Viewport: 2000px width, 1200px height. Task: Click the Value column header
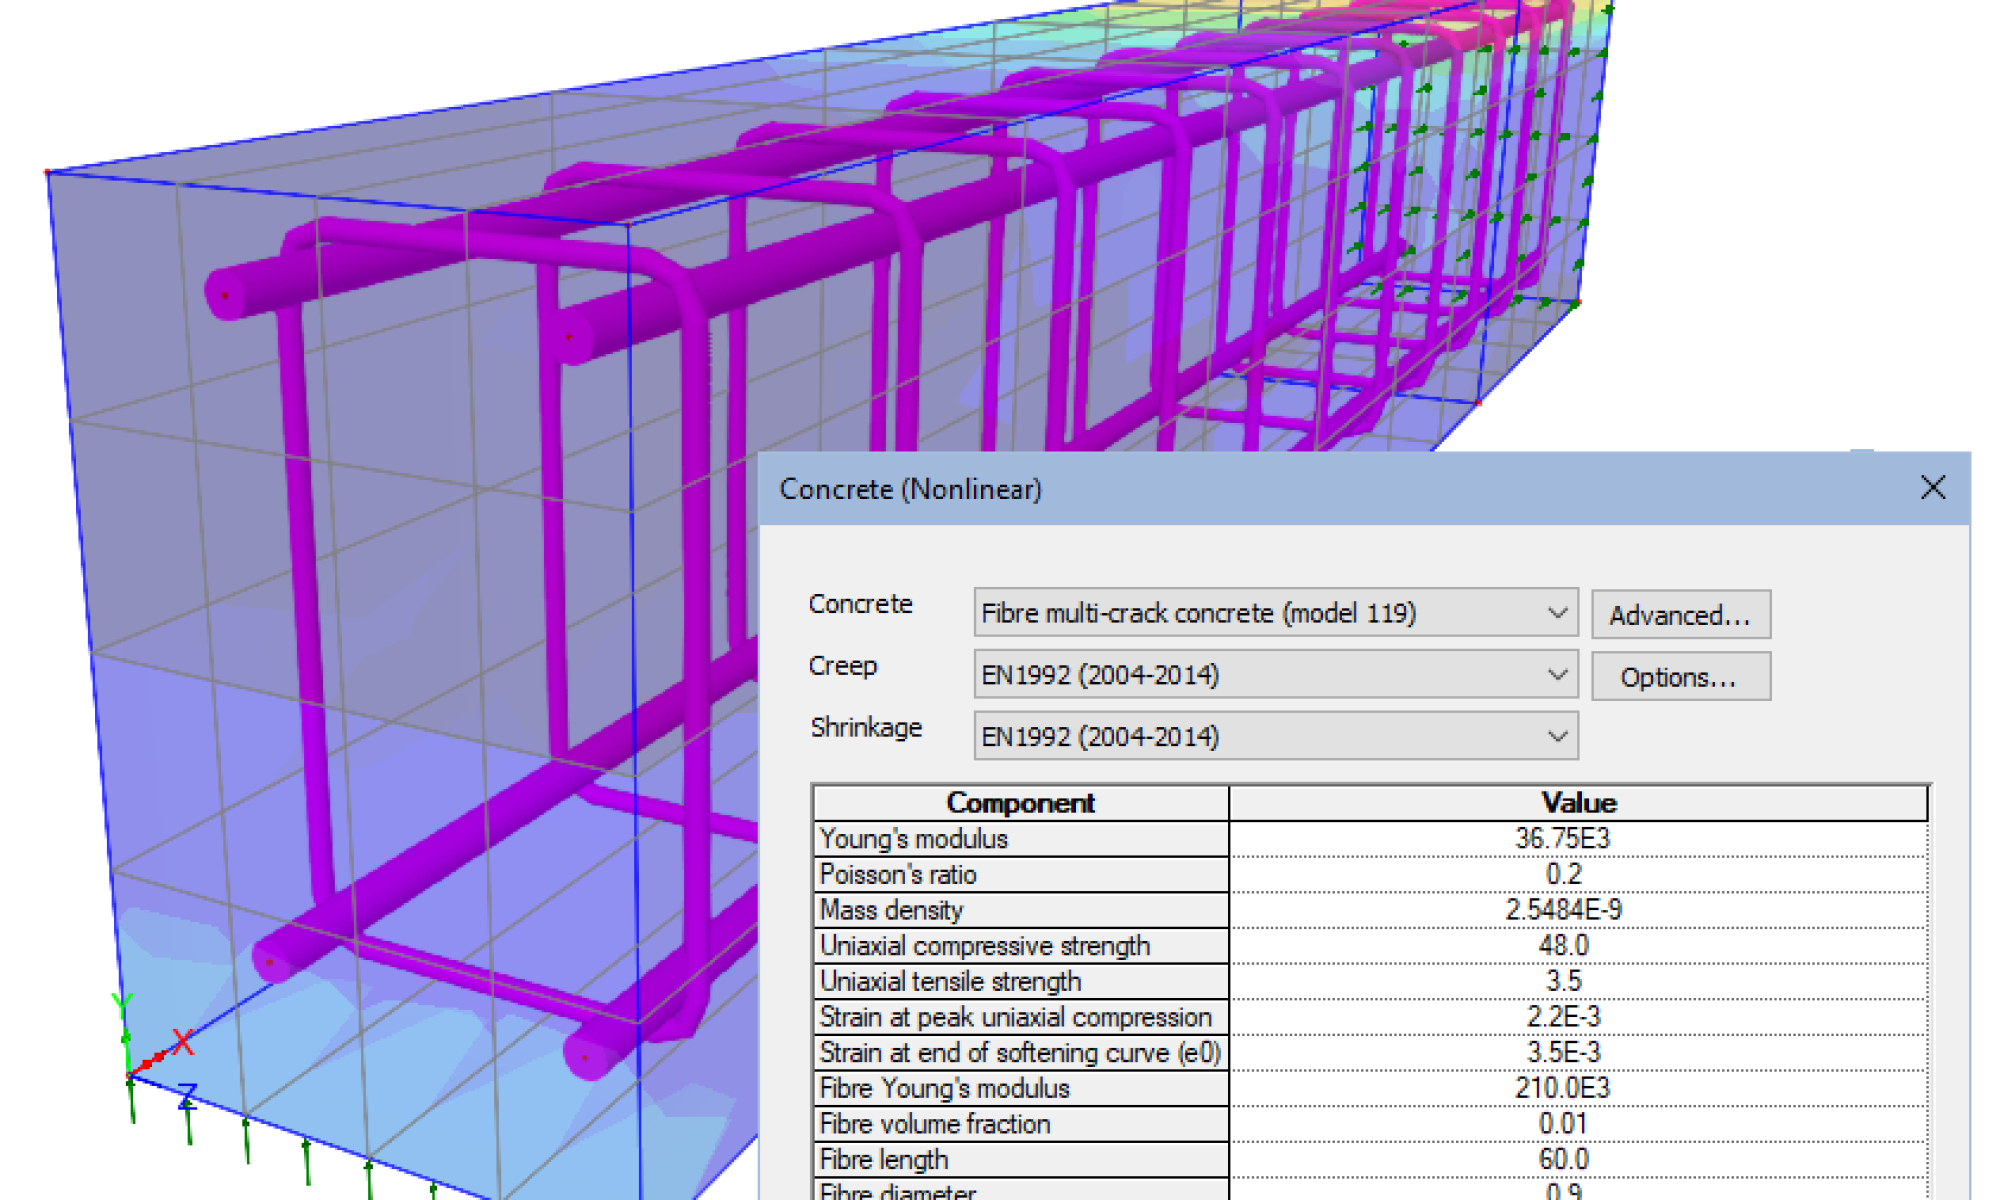point(1577,803)
